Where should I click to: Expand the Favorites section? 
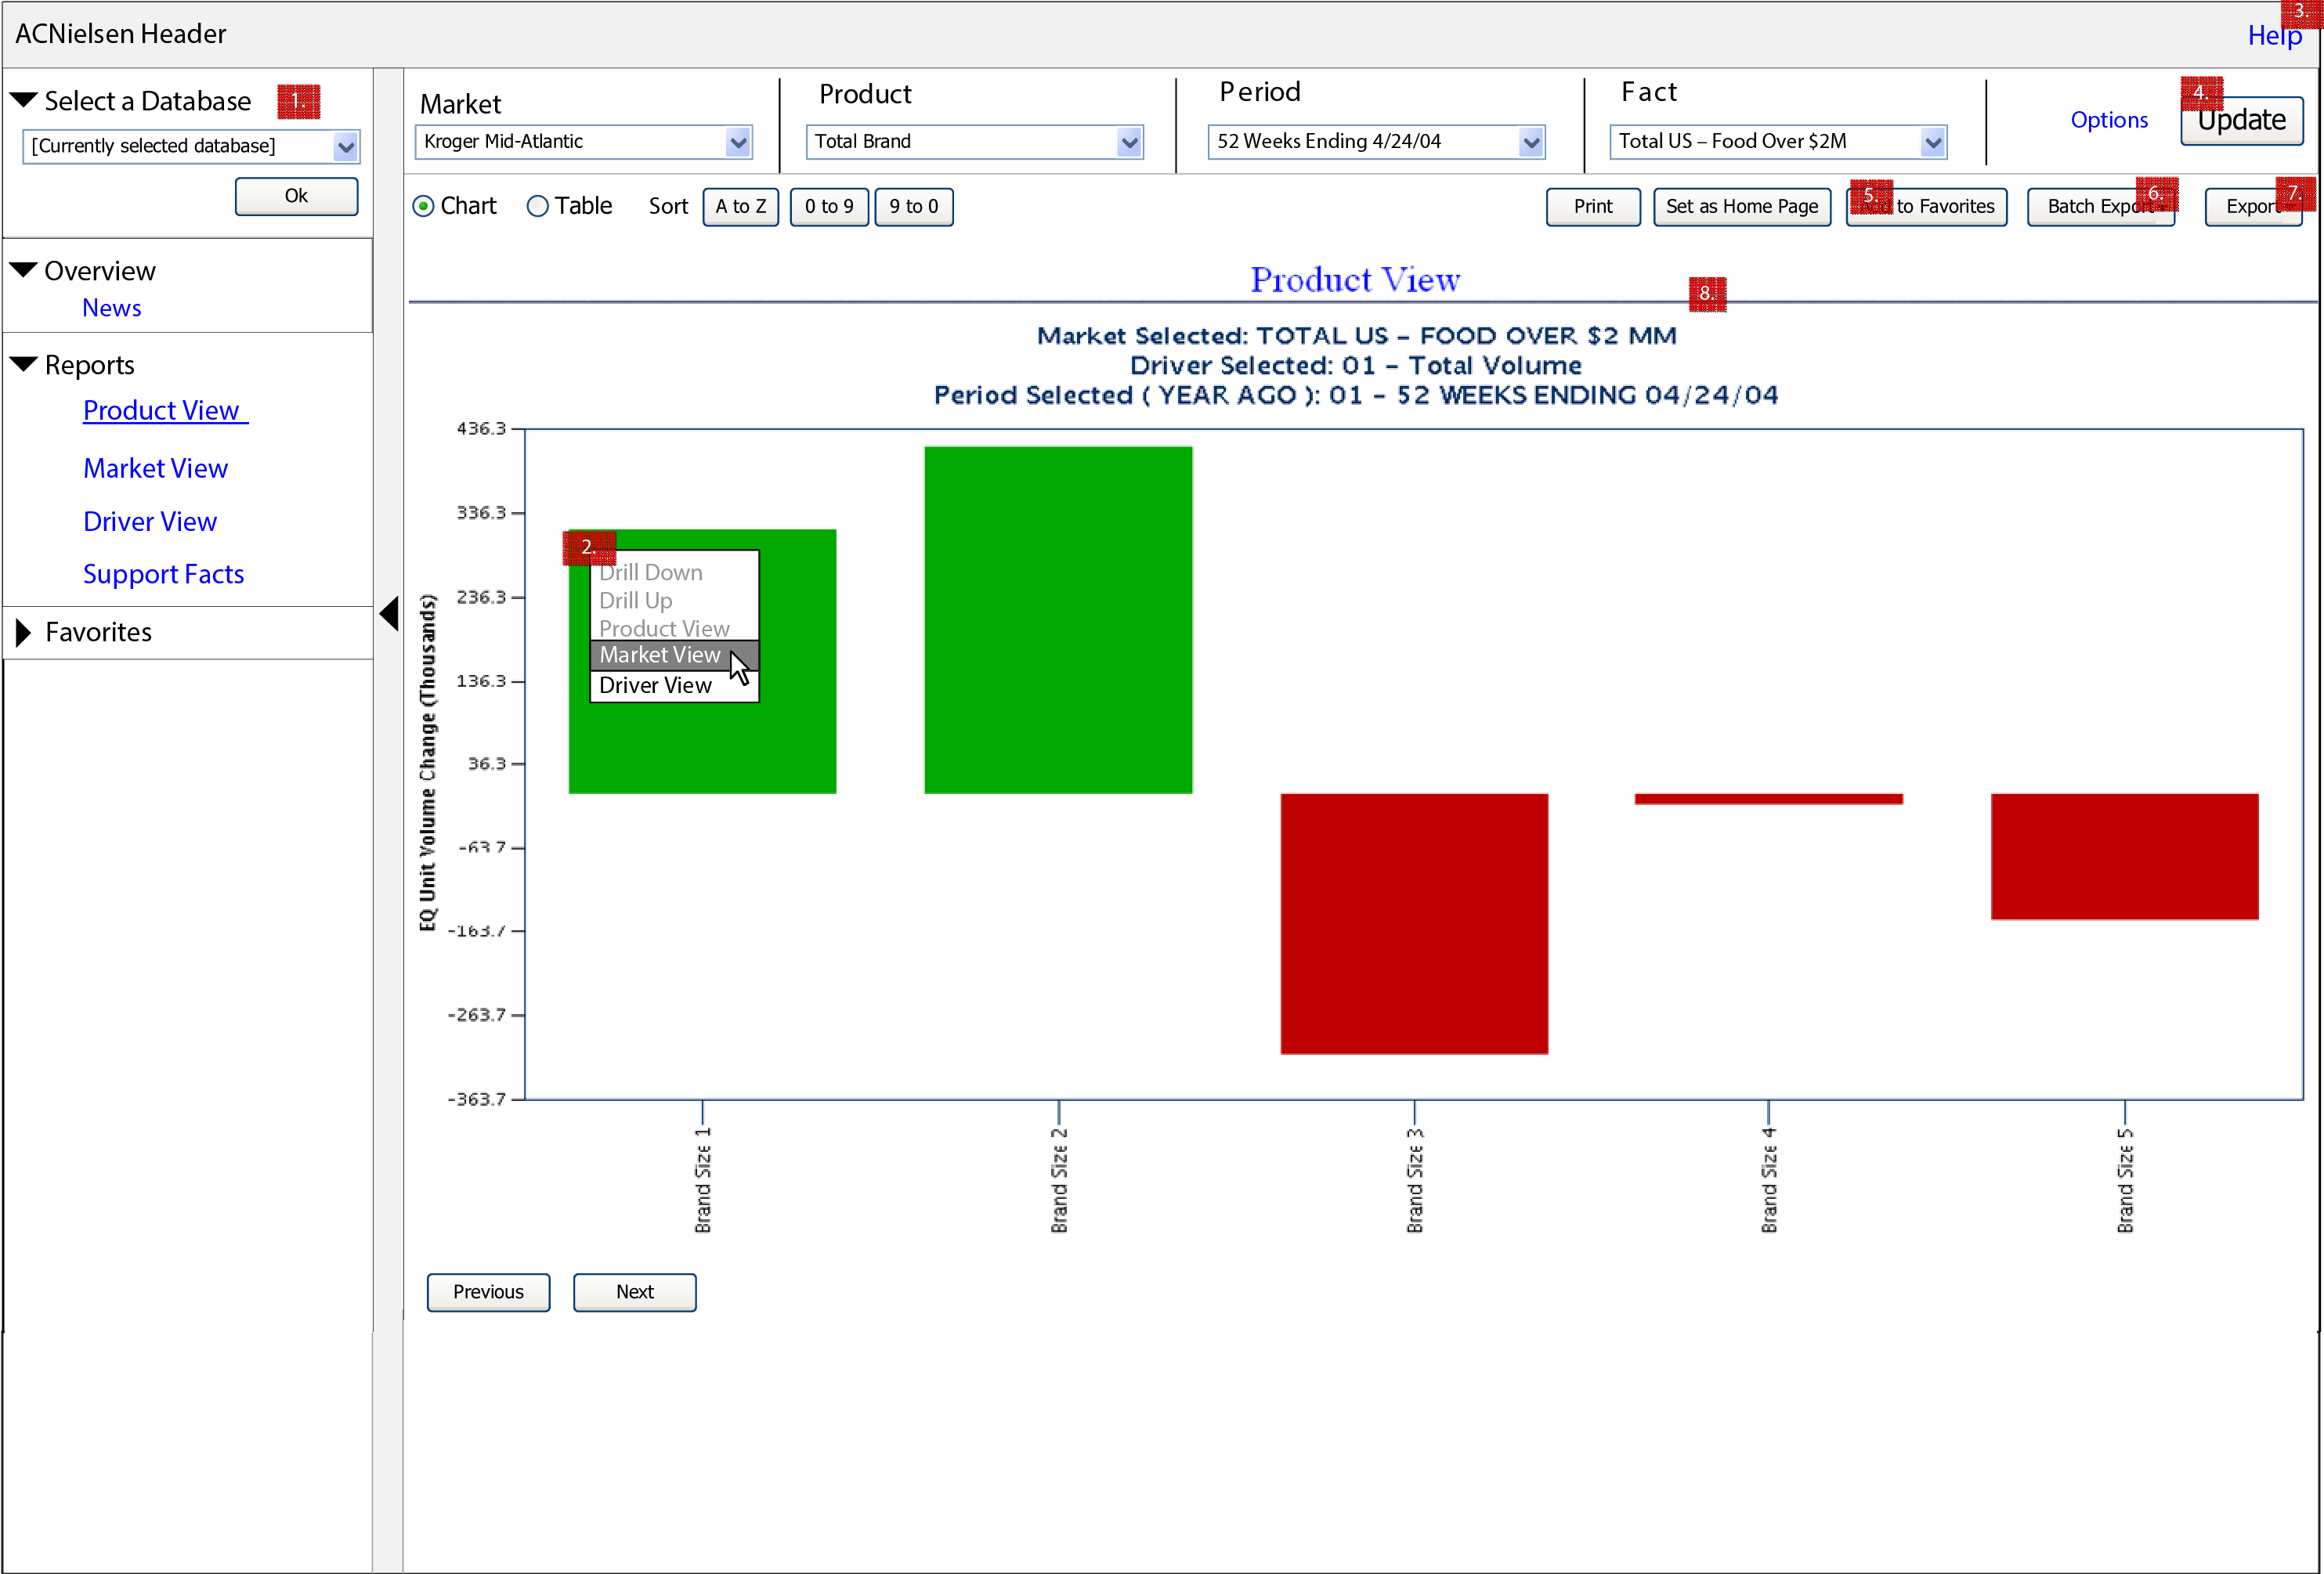point(24,632)
